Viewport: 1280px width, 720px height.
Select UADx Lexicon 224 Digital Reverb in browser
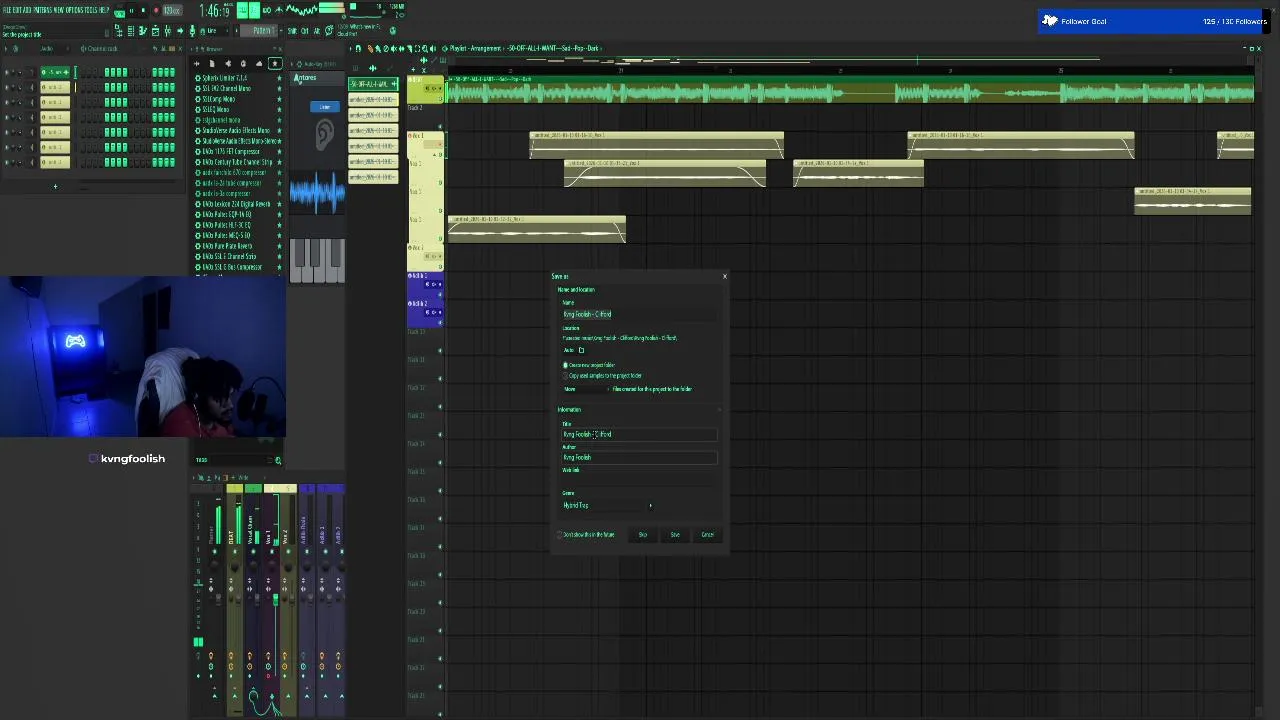236,204
